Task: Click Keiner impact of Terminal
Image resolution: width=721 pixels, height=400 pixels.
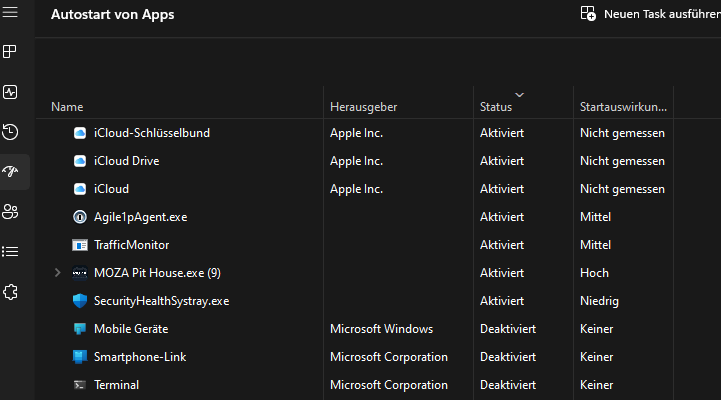Action: 596,385
